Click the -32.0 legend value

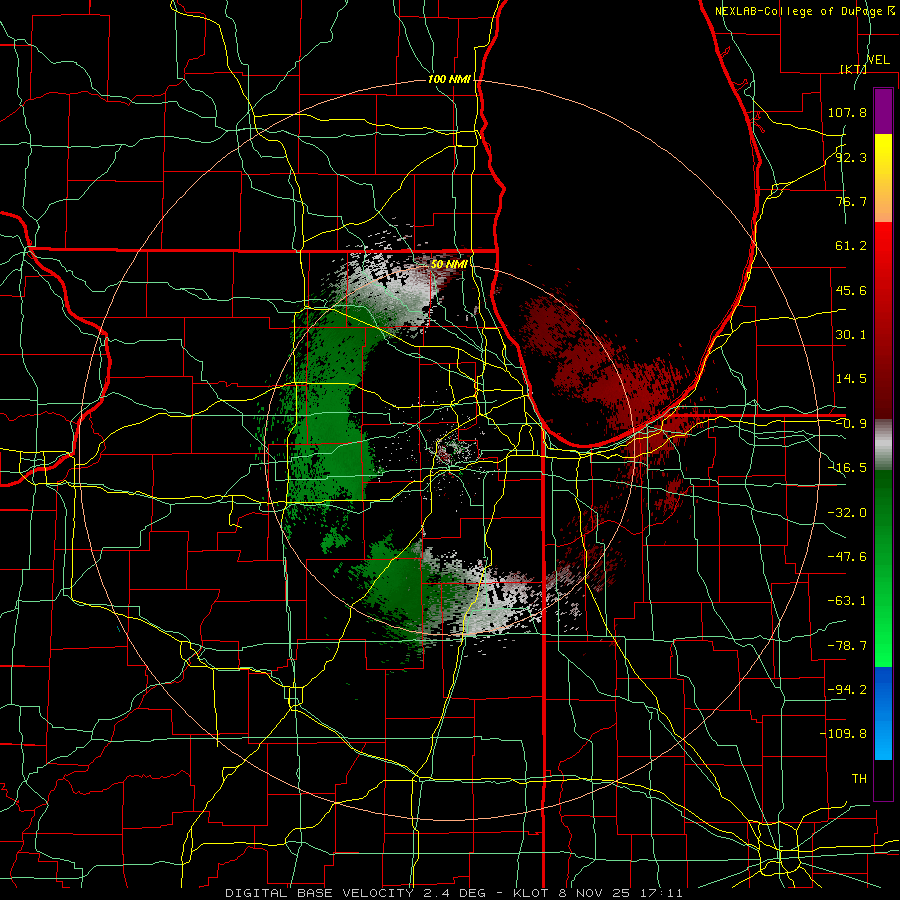[x=847, y=513]
